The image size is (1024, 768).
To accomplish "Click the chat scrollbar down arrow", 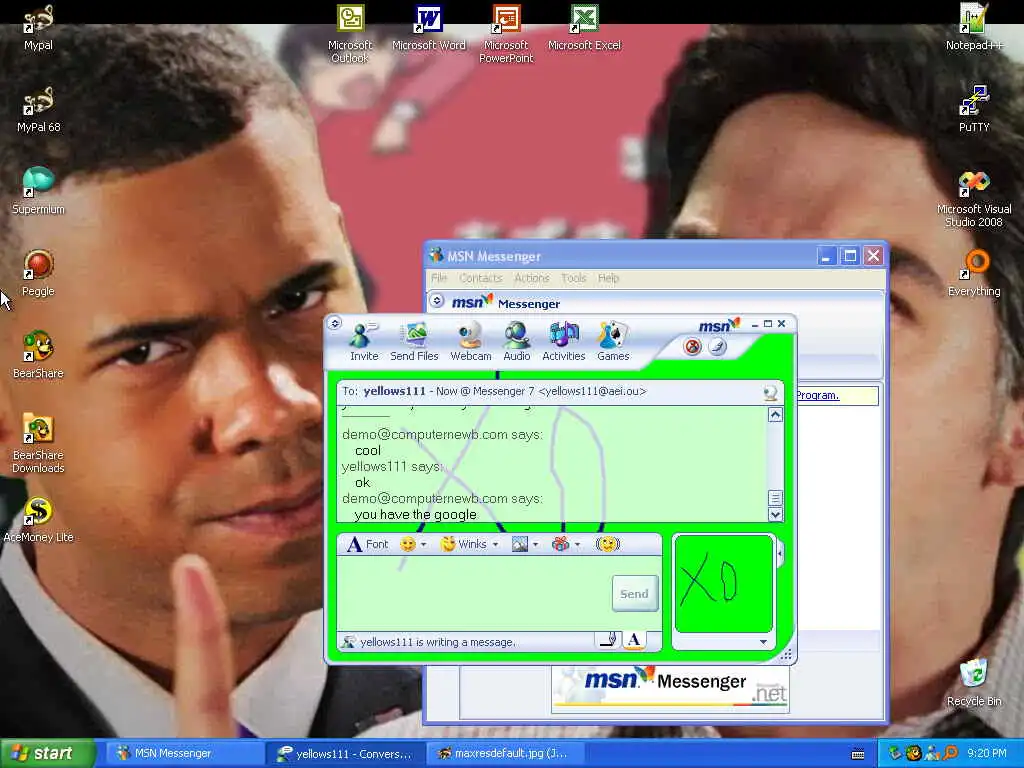I will click(775, 515).
